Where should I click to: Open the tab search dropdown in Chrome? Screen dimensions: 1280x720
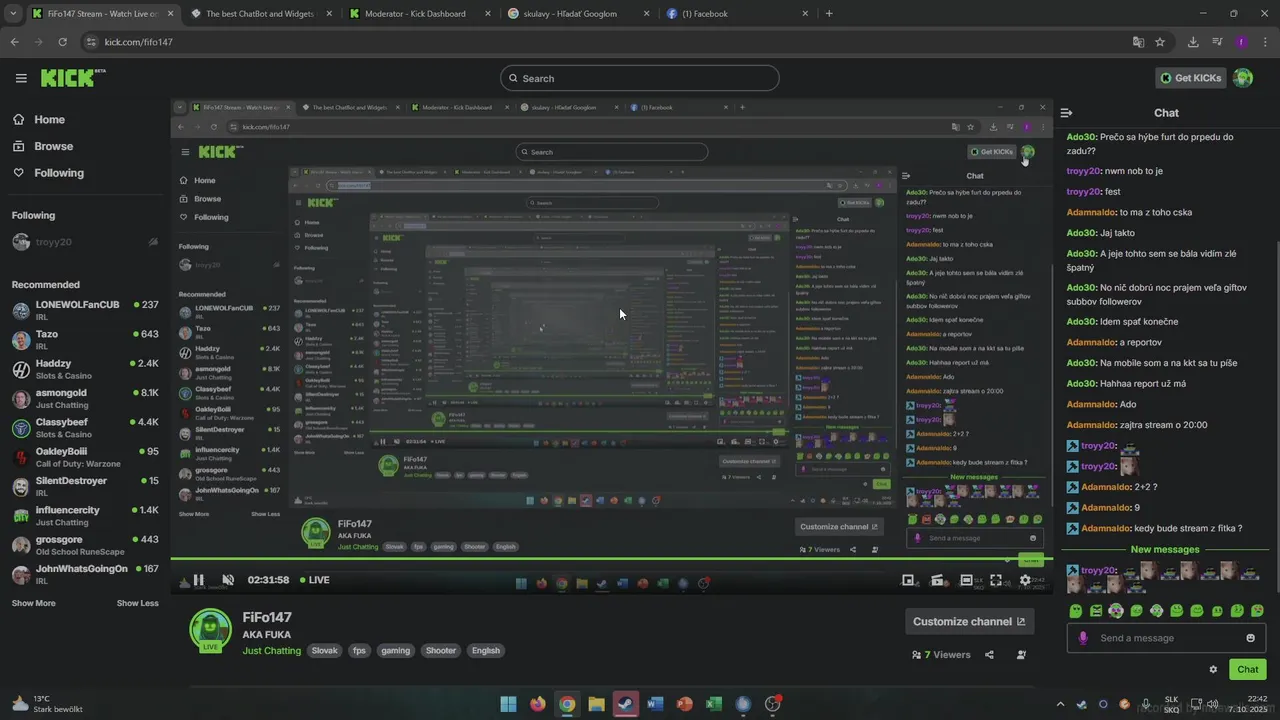14,14
